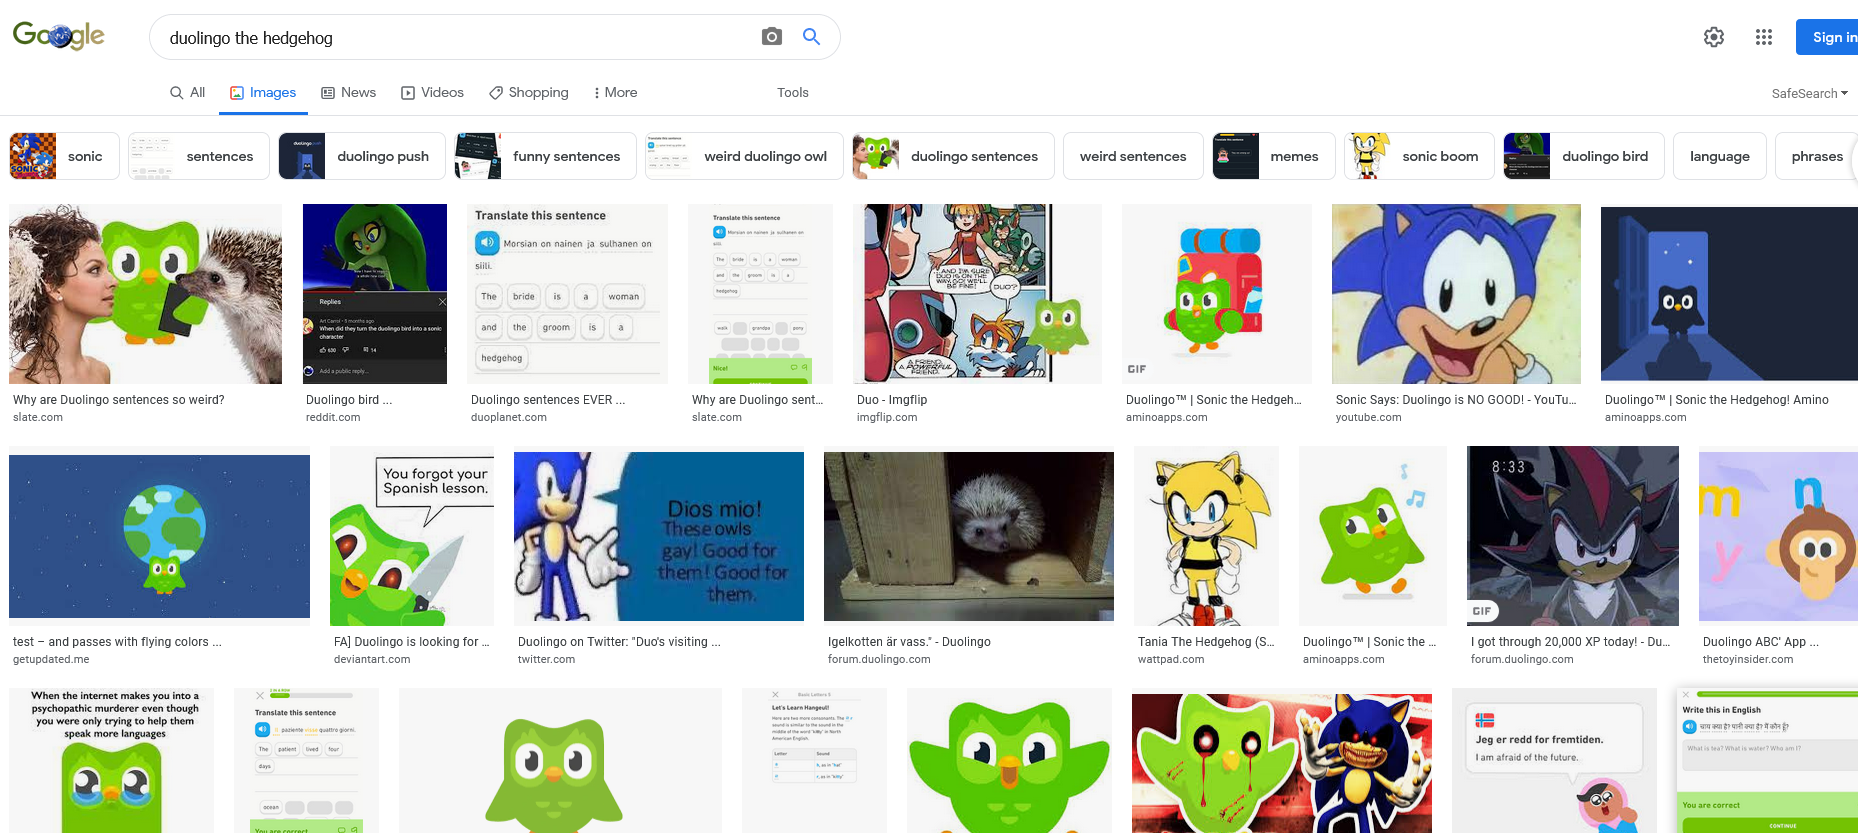Pick the 'duolingo bird' chip
1858x833 pixels.
pos(1584,156)
